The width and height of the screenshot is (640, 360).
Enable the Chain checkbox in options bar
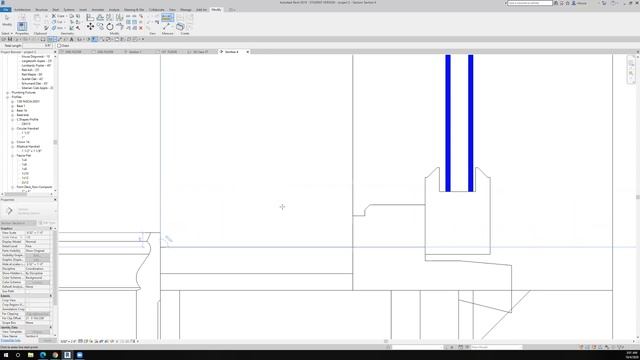coord(59,46)
